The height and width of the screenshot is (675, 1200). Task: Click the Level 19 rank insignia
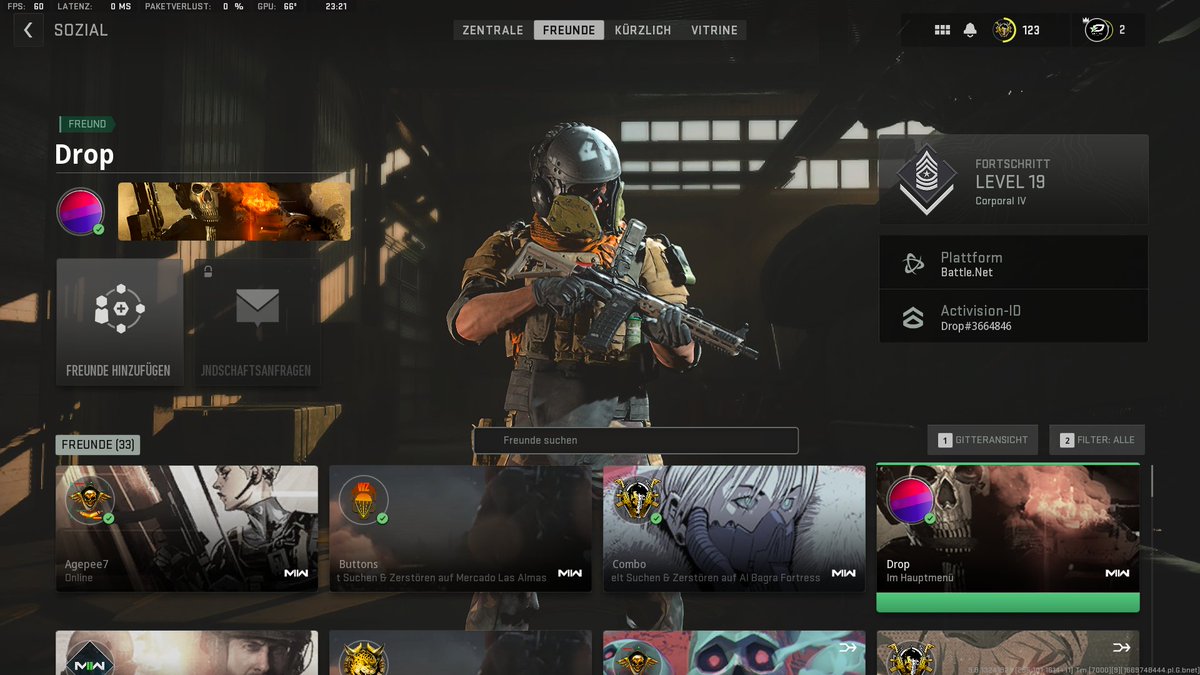coord(926,181)
